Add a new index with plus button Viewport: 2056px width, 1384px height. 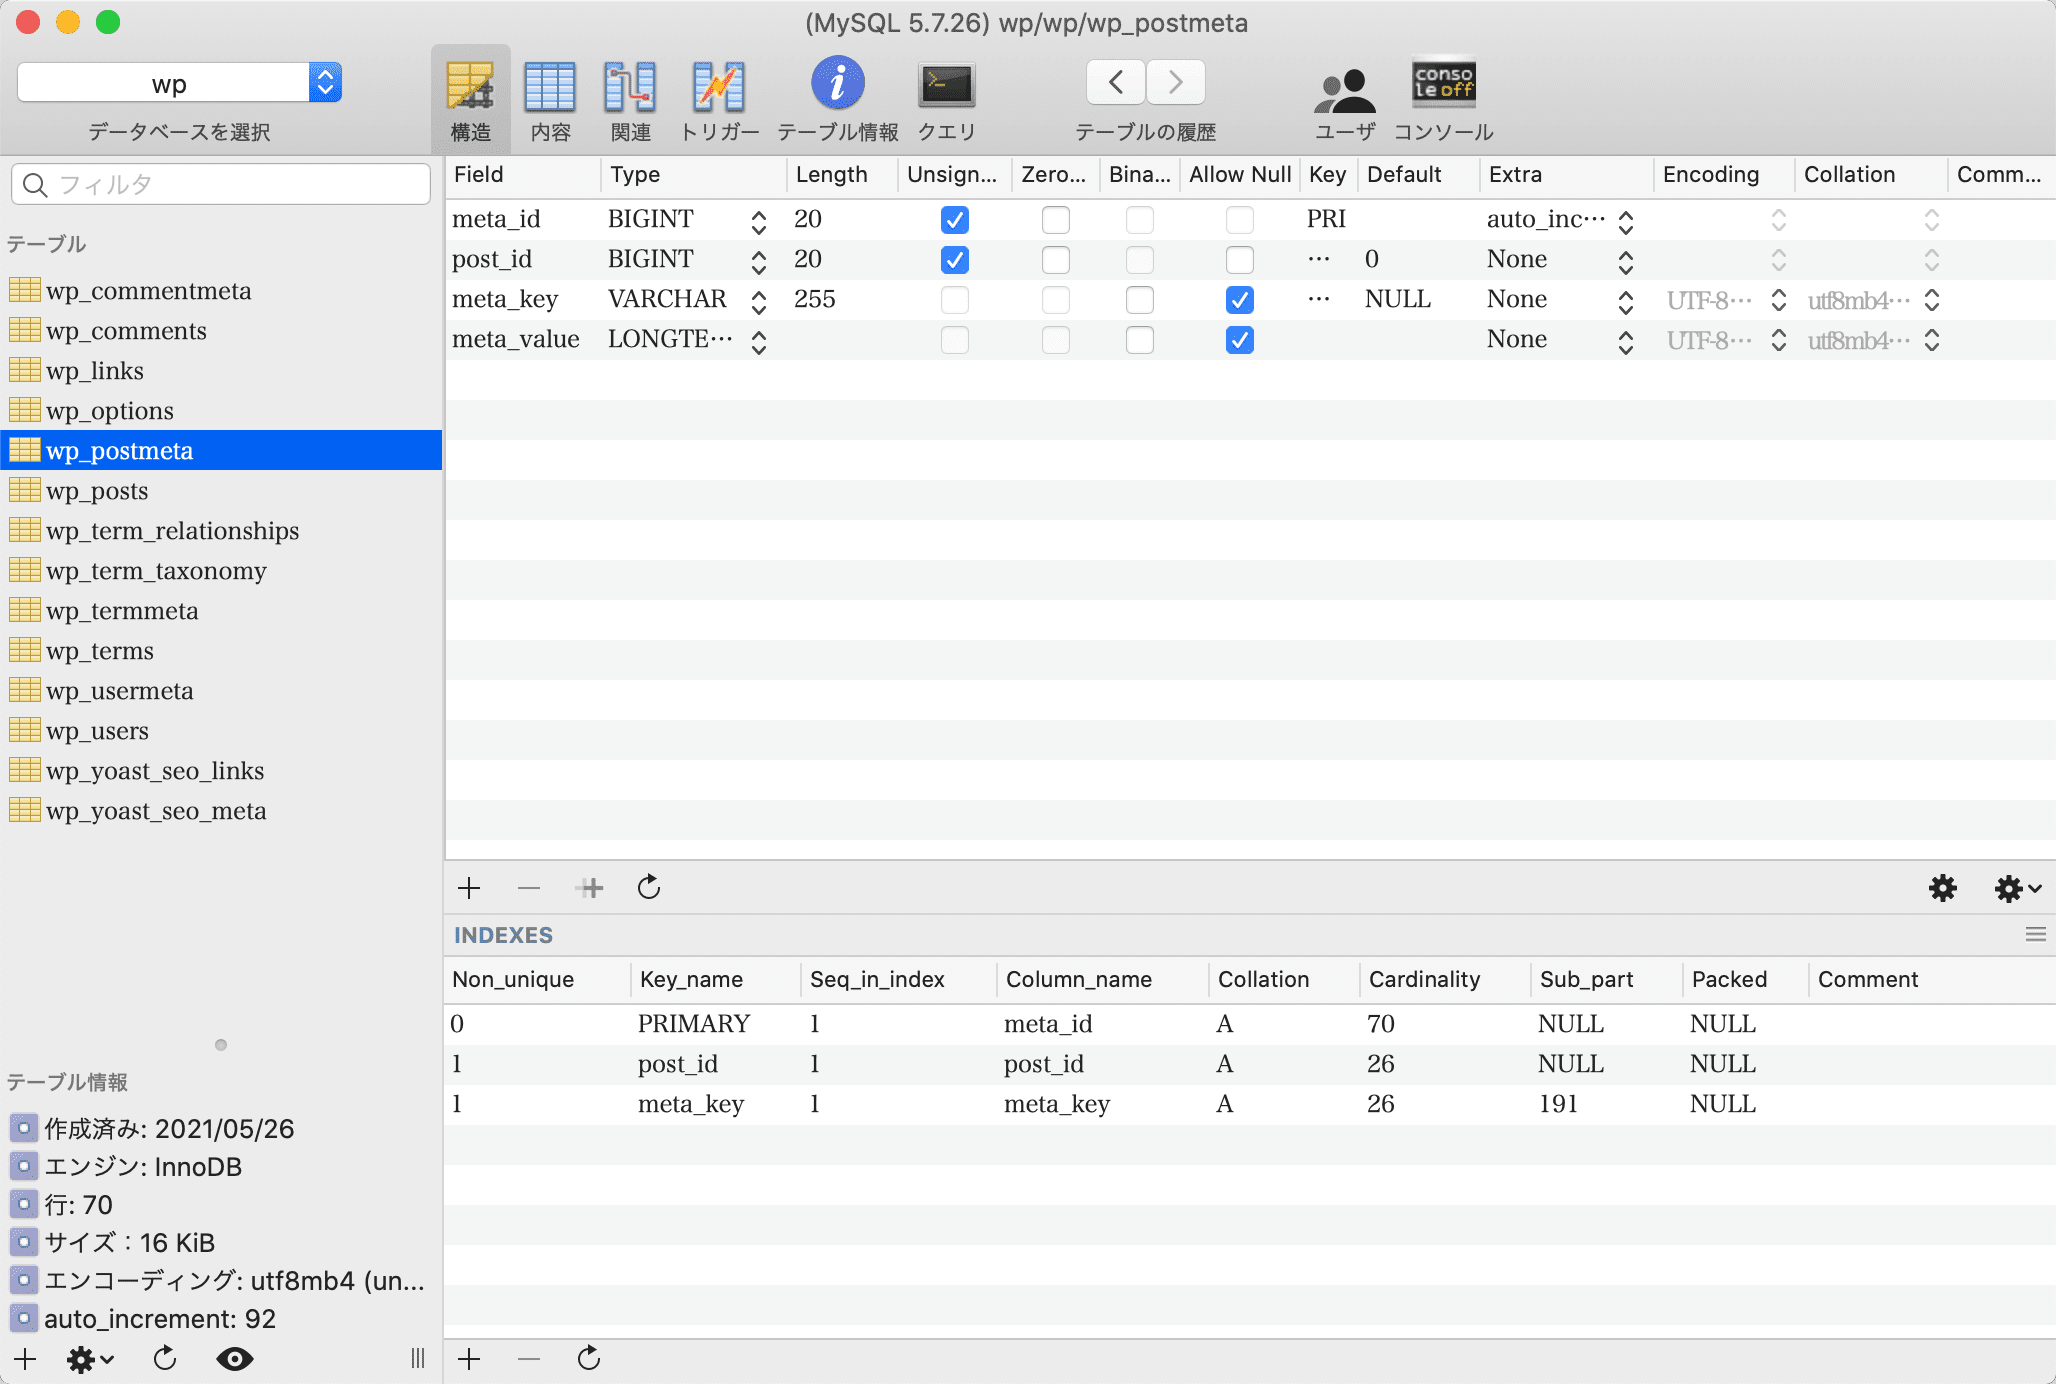pyautogui.click(x=469, y=1359)
